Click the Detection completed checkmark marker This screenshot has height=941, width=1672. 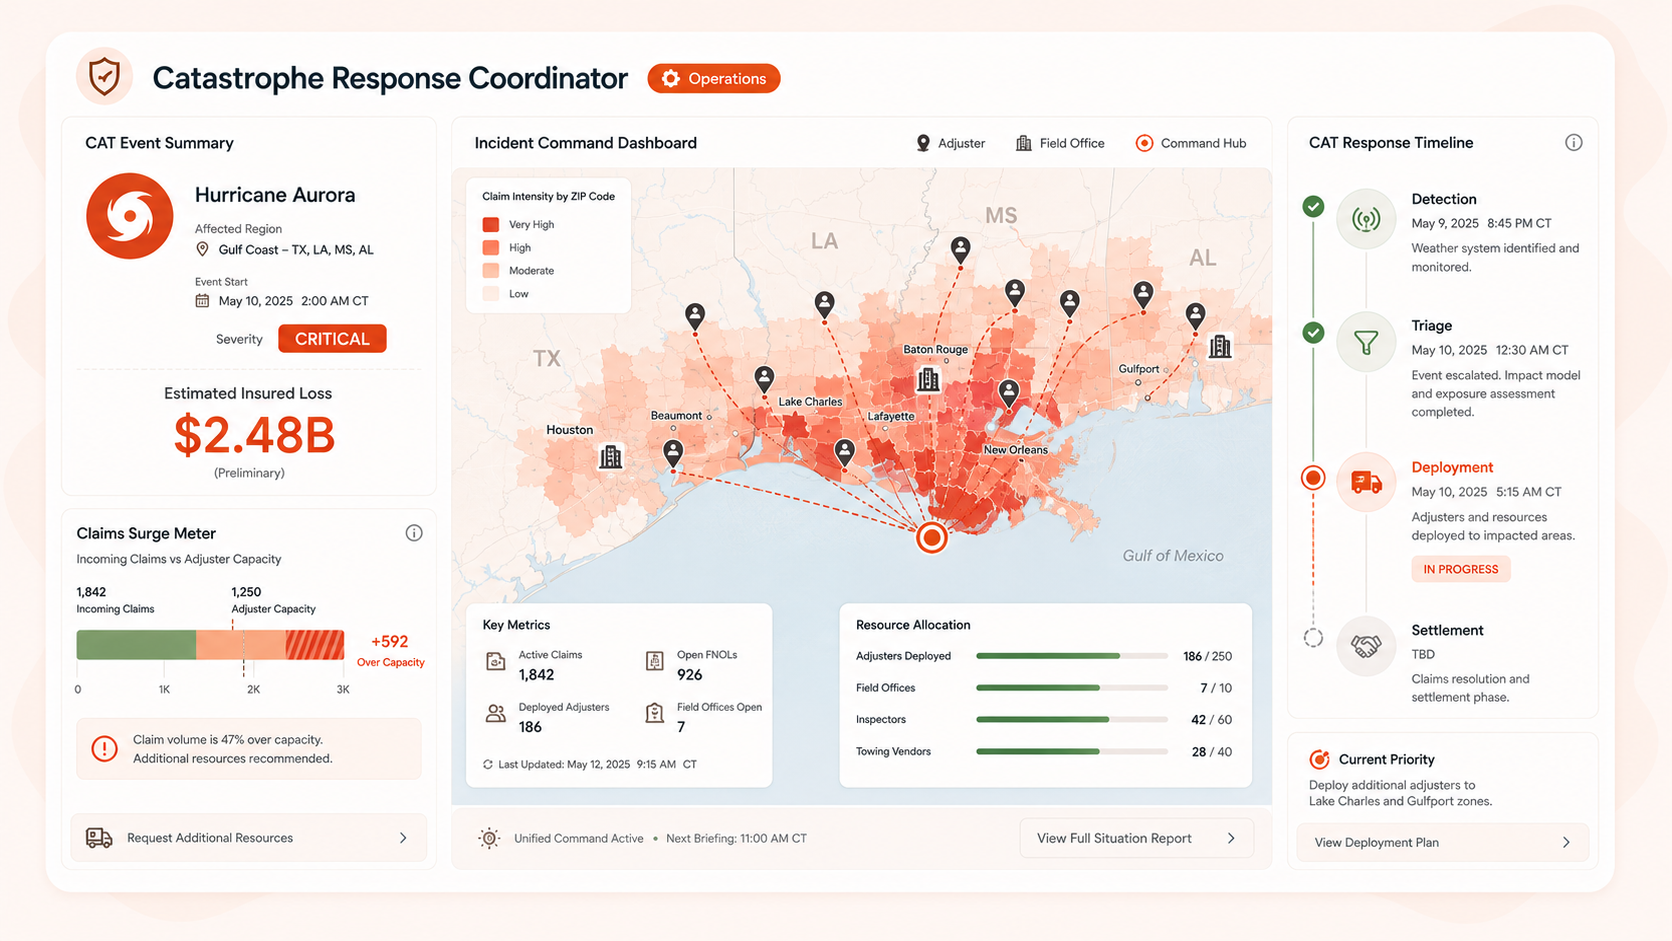click(1314, 206)
